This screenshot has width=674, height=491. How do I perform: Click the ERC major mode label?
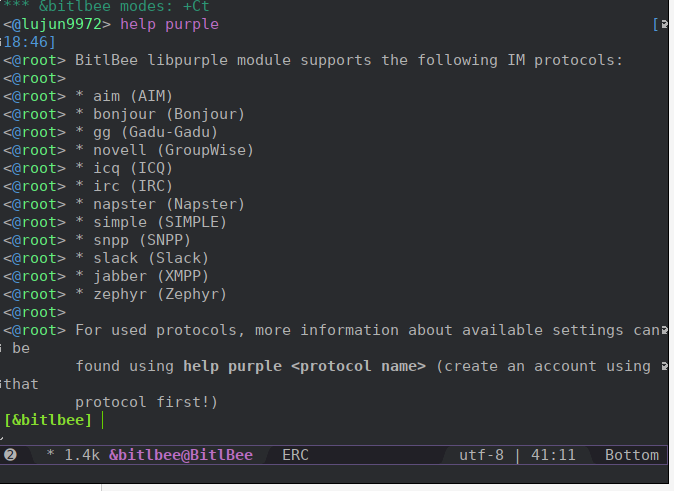[x=295, y=455]
